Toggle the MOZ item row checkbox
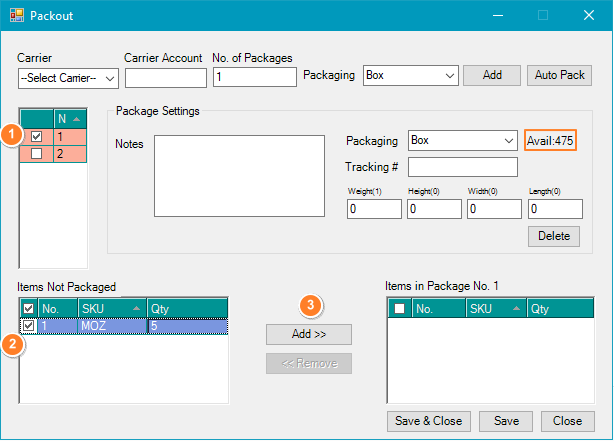Image resolution: width=614 pixels, height=441 pixels. pos(28,326)
